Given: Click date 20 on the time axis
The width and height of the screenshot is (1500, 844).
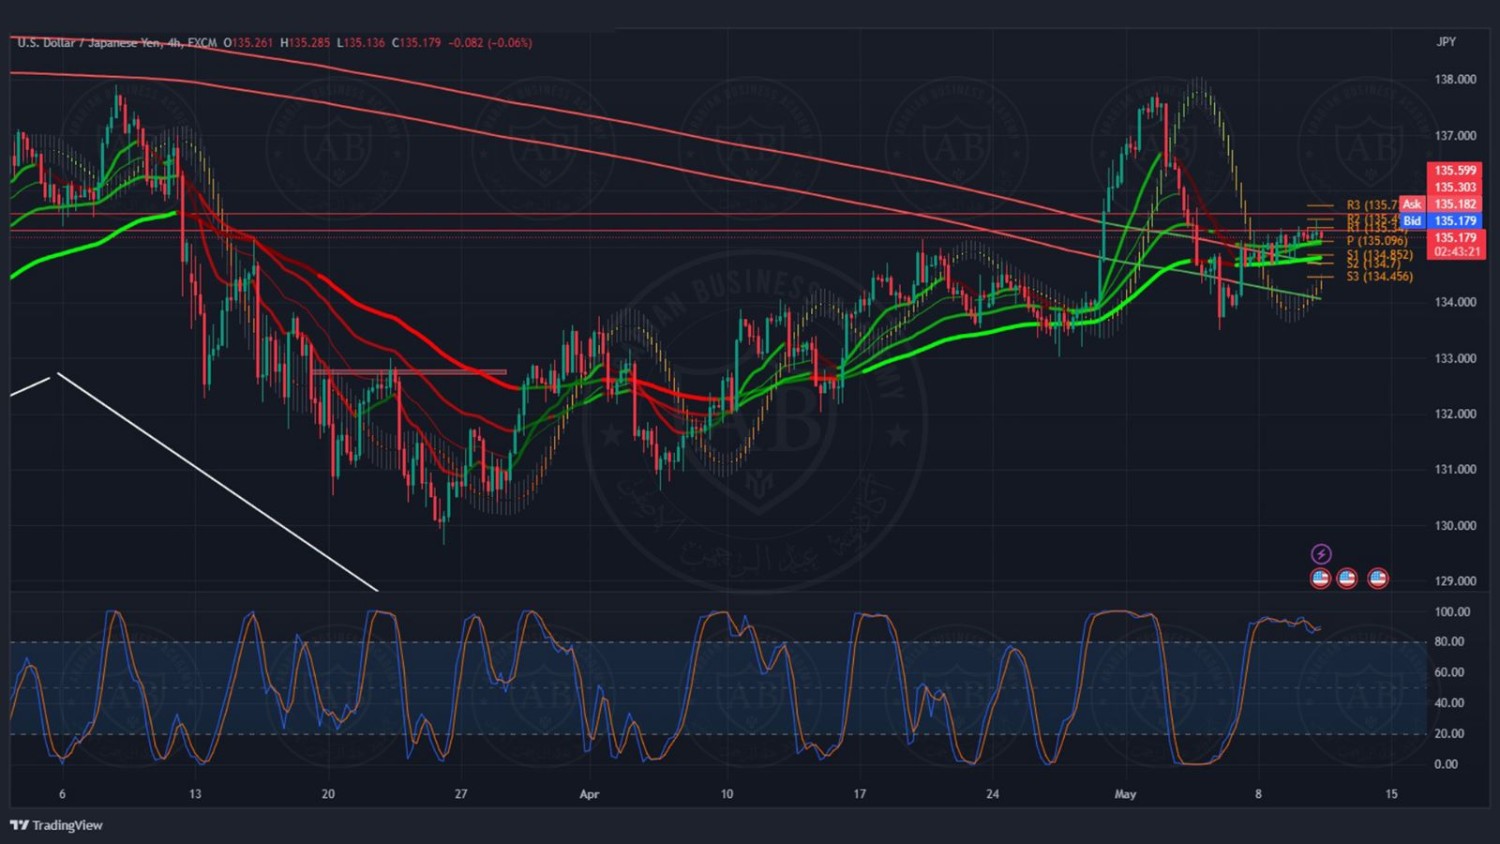Looking at the screenshot, I should 328,794.
